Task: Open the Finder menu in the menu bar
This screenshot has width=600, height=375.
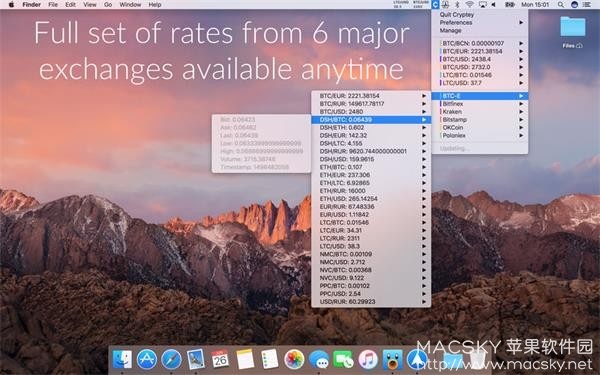Action: pos(31,5)
